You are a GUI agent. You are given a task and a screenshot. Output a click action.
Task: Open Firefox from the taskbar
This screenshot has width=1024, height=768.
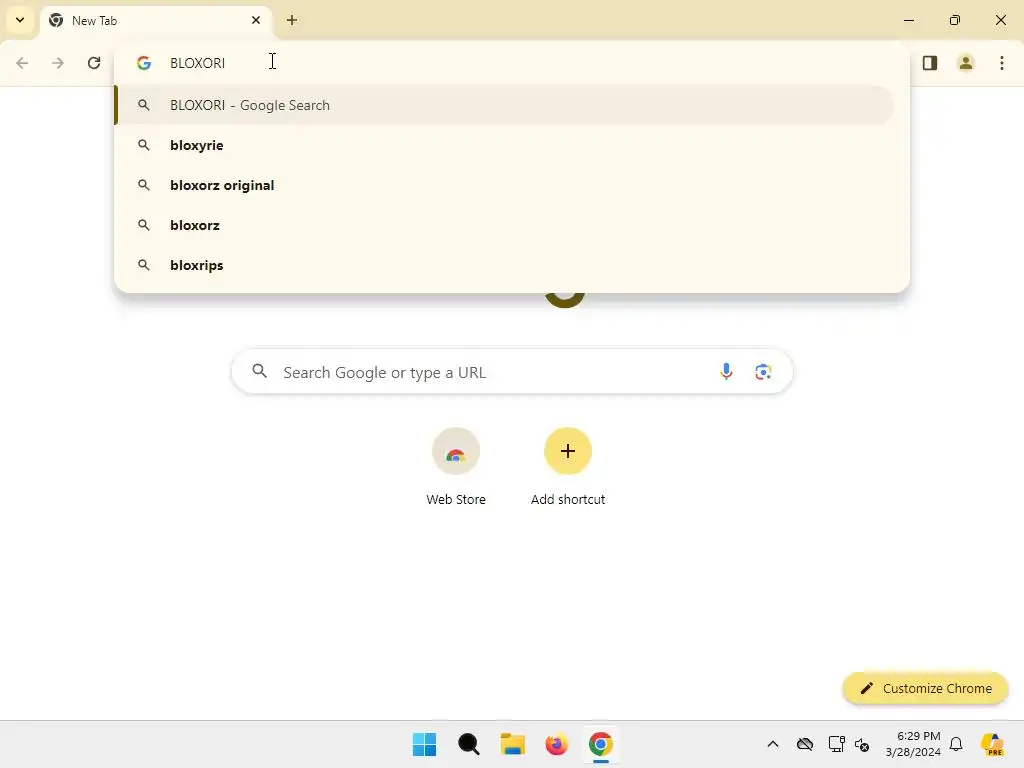click(x=556, y=744)
